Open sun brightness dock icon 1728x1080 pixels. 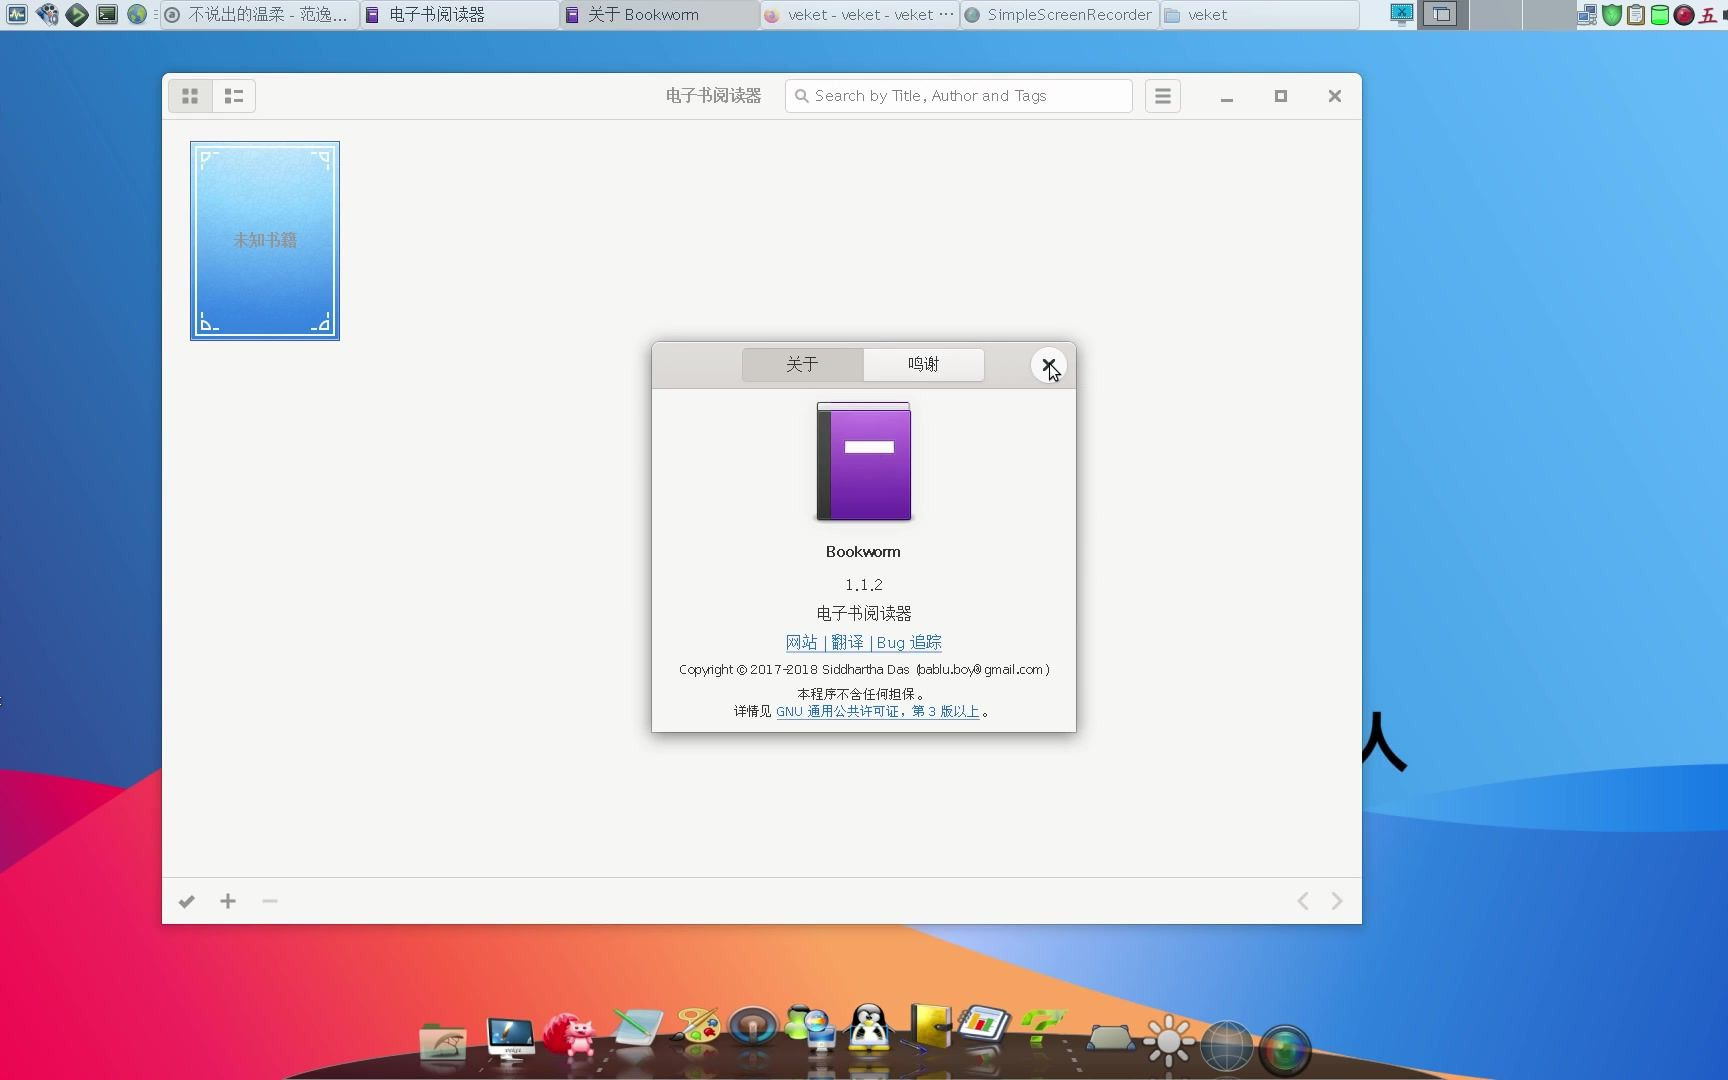[1169, 1041]
